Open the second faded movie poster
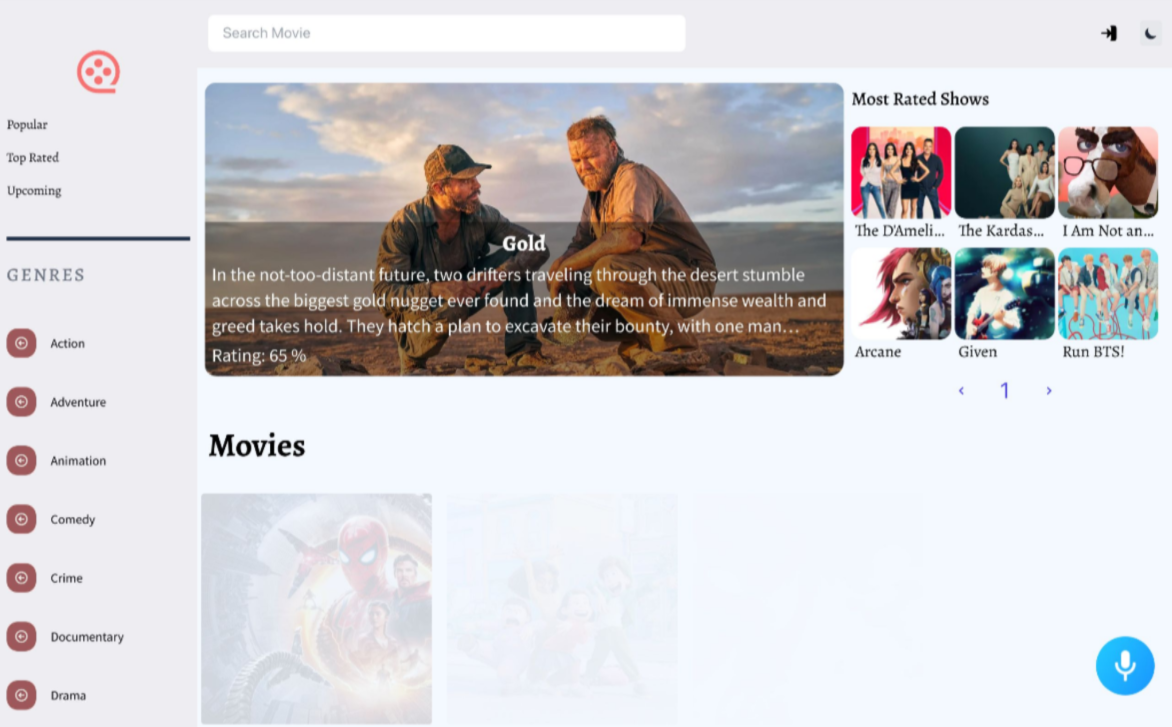 (562, 608)
